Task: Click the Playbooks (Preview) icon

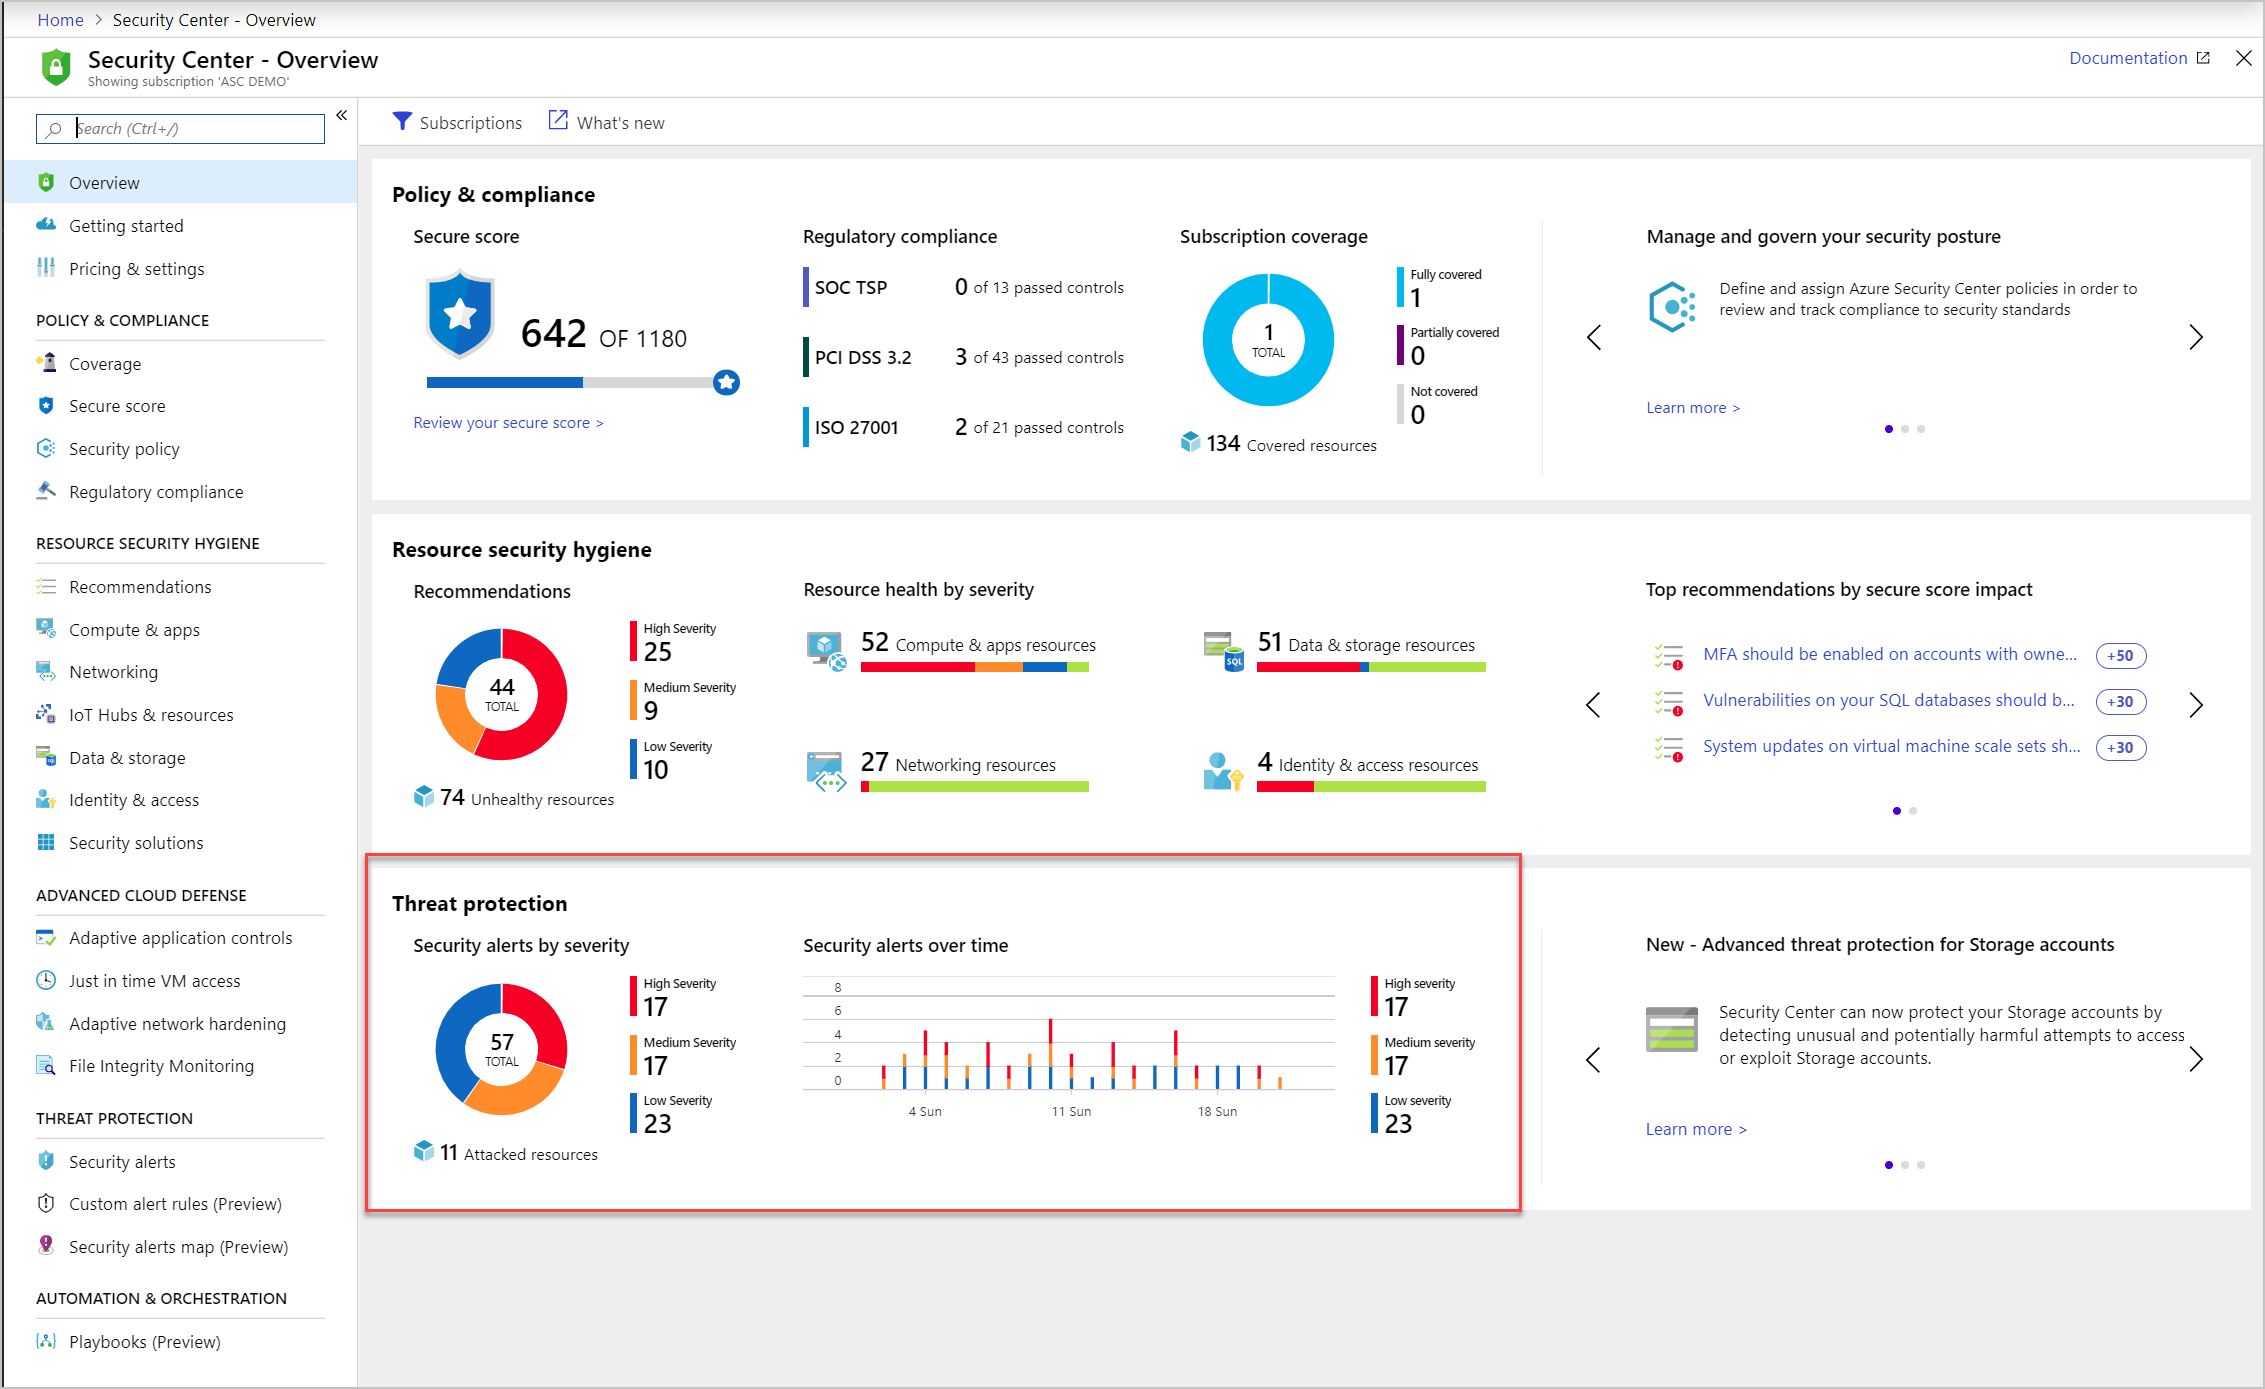Action: pos(46,1341)
